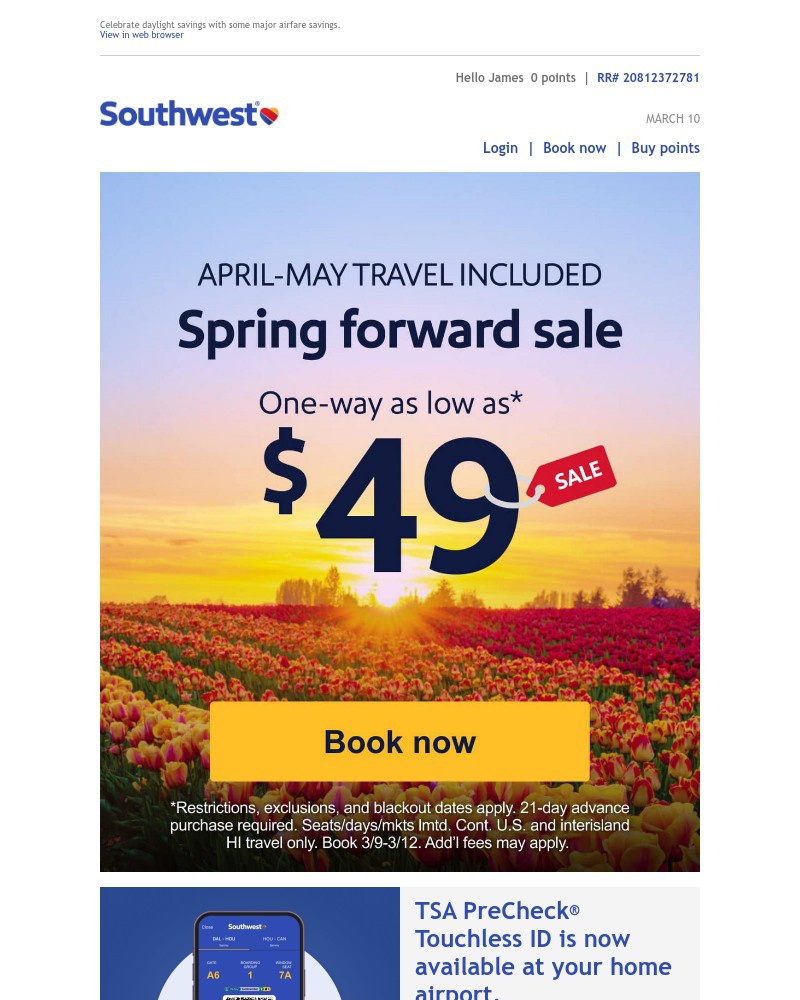This screenshot has width=800, height=1000.
Task: Click the gate A6 indicator on the boarding pass
Action: pos(214,972)
